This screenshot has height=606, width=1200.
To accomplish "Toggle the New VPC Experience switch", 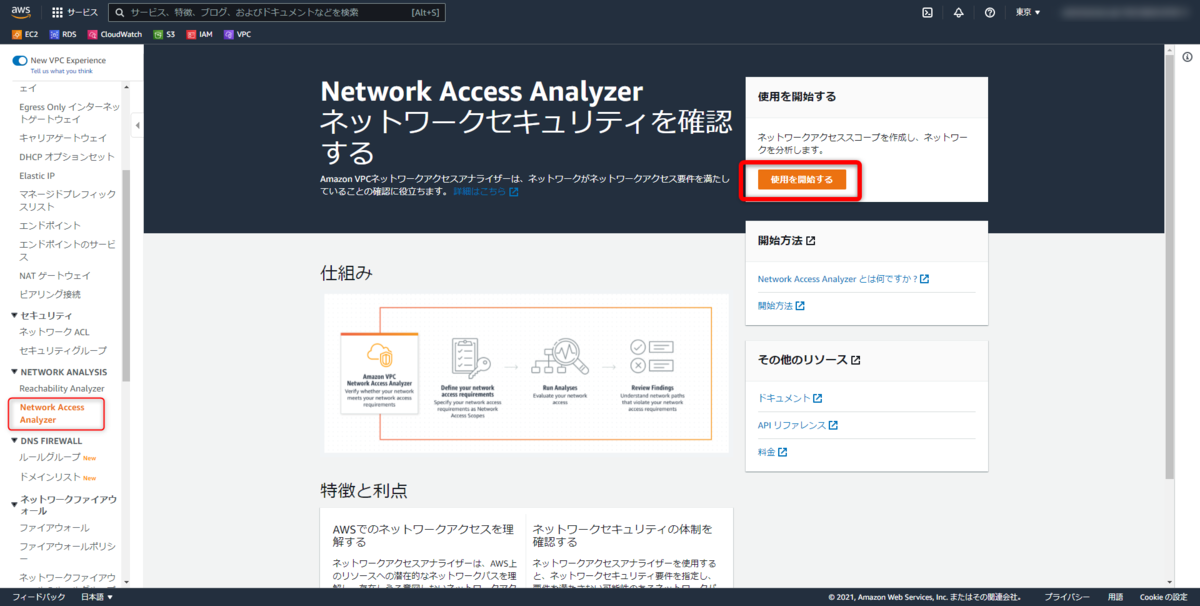I will tap(20, 61).
